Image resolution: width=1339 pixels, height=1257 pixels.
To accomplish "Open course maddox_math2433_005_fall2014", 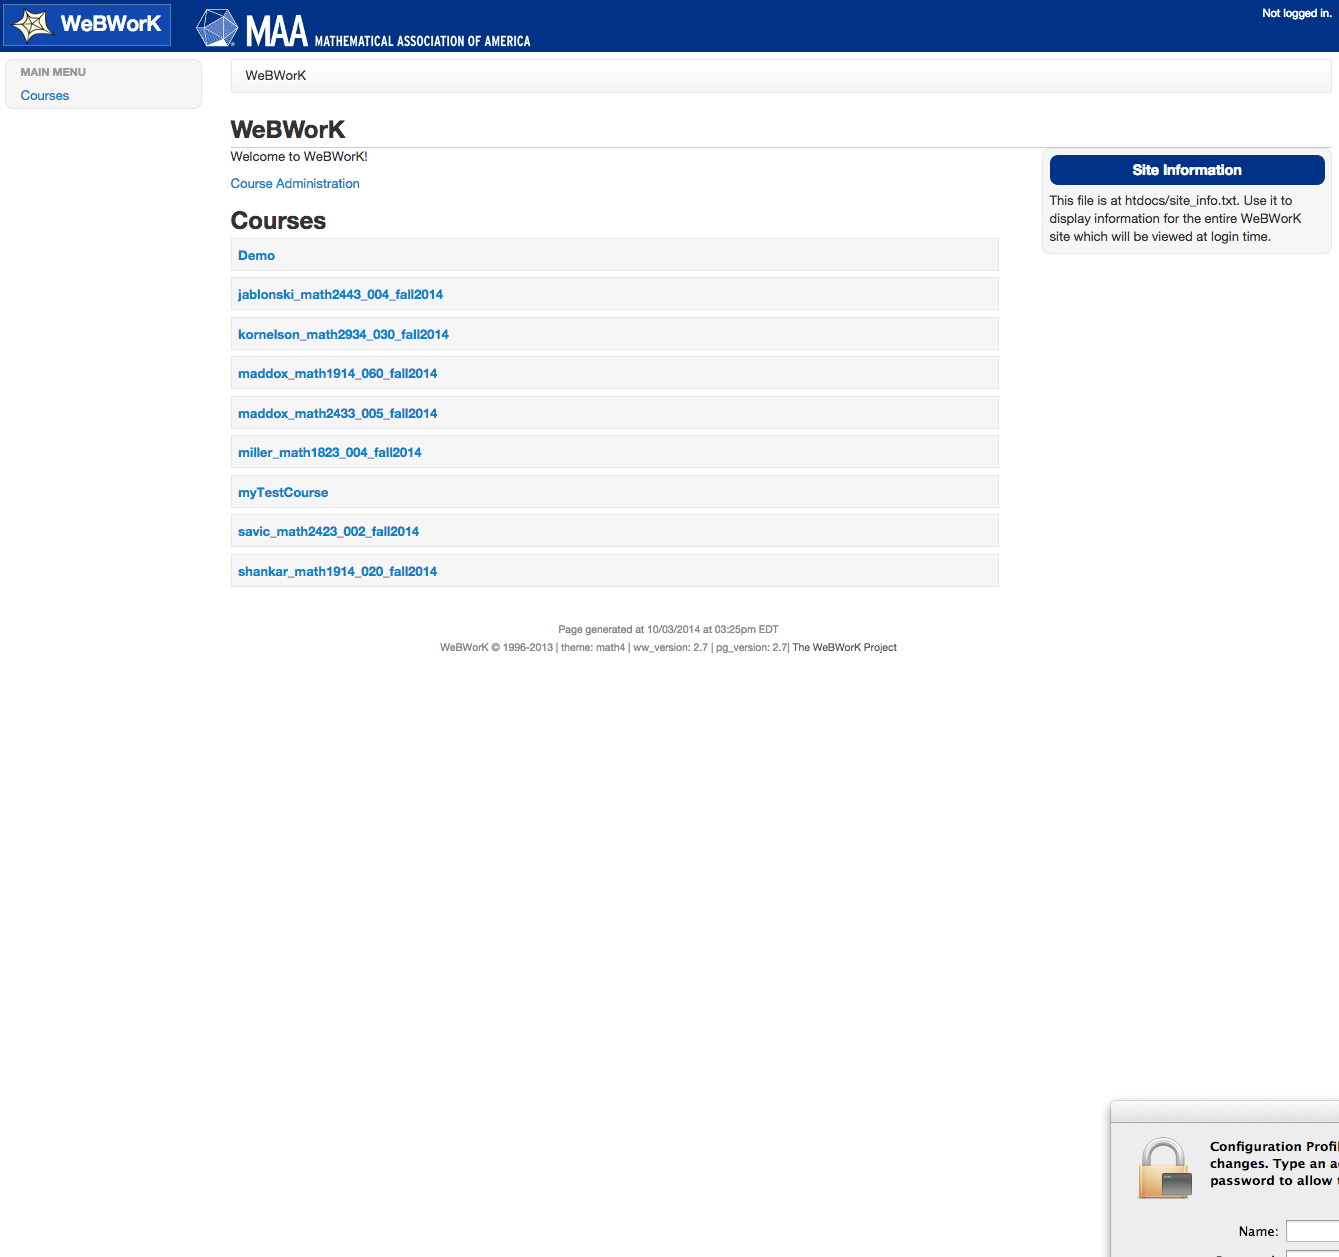I will [x=337, y=414].
